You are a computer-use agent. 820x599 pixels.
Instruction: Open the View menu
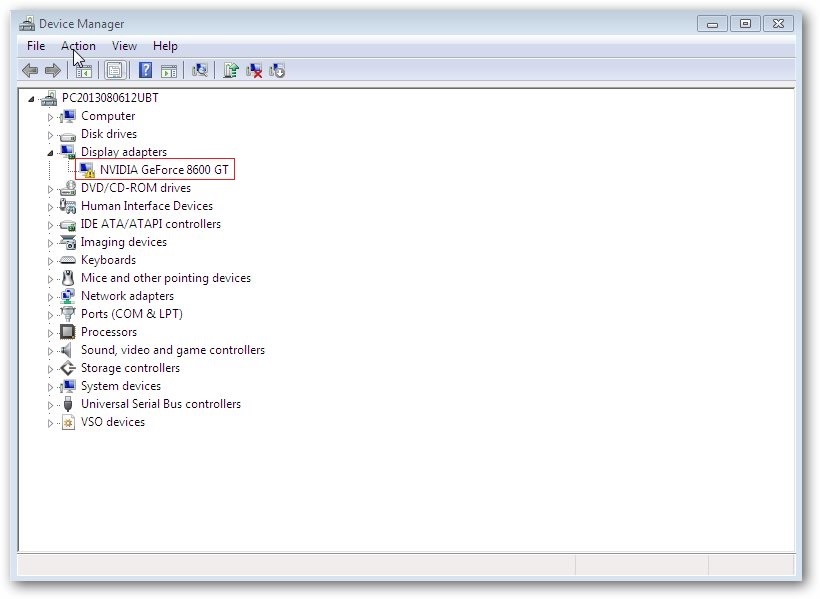click(x=124, y=46)
